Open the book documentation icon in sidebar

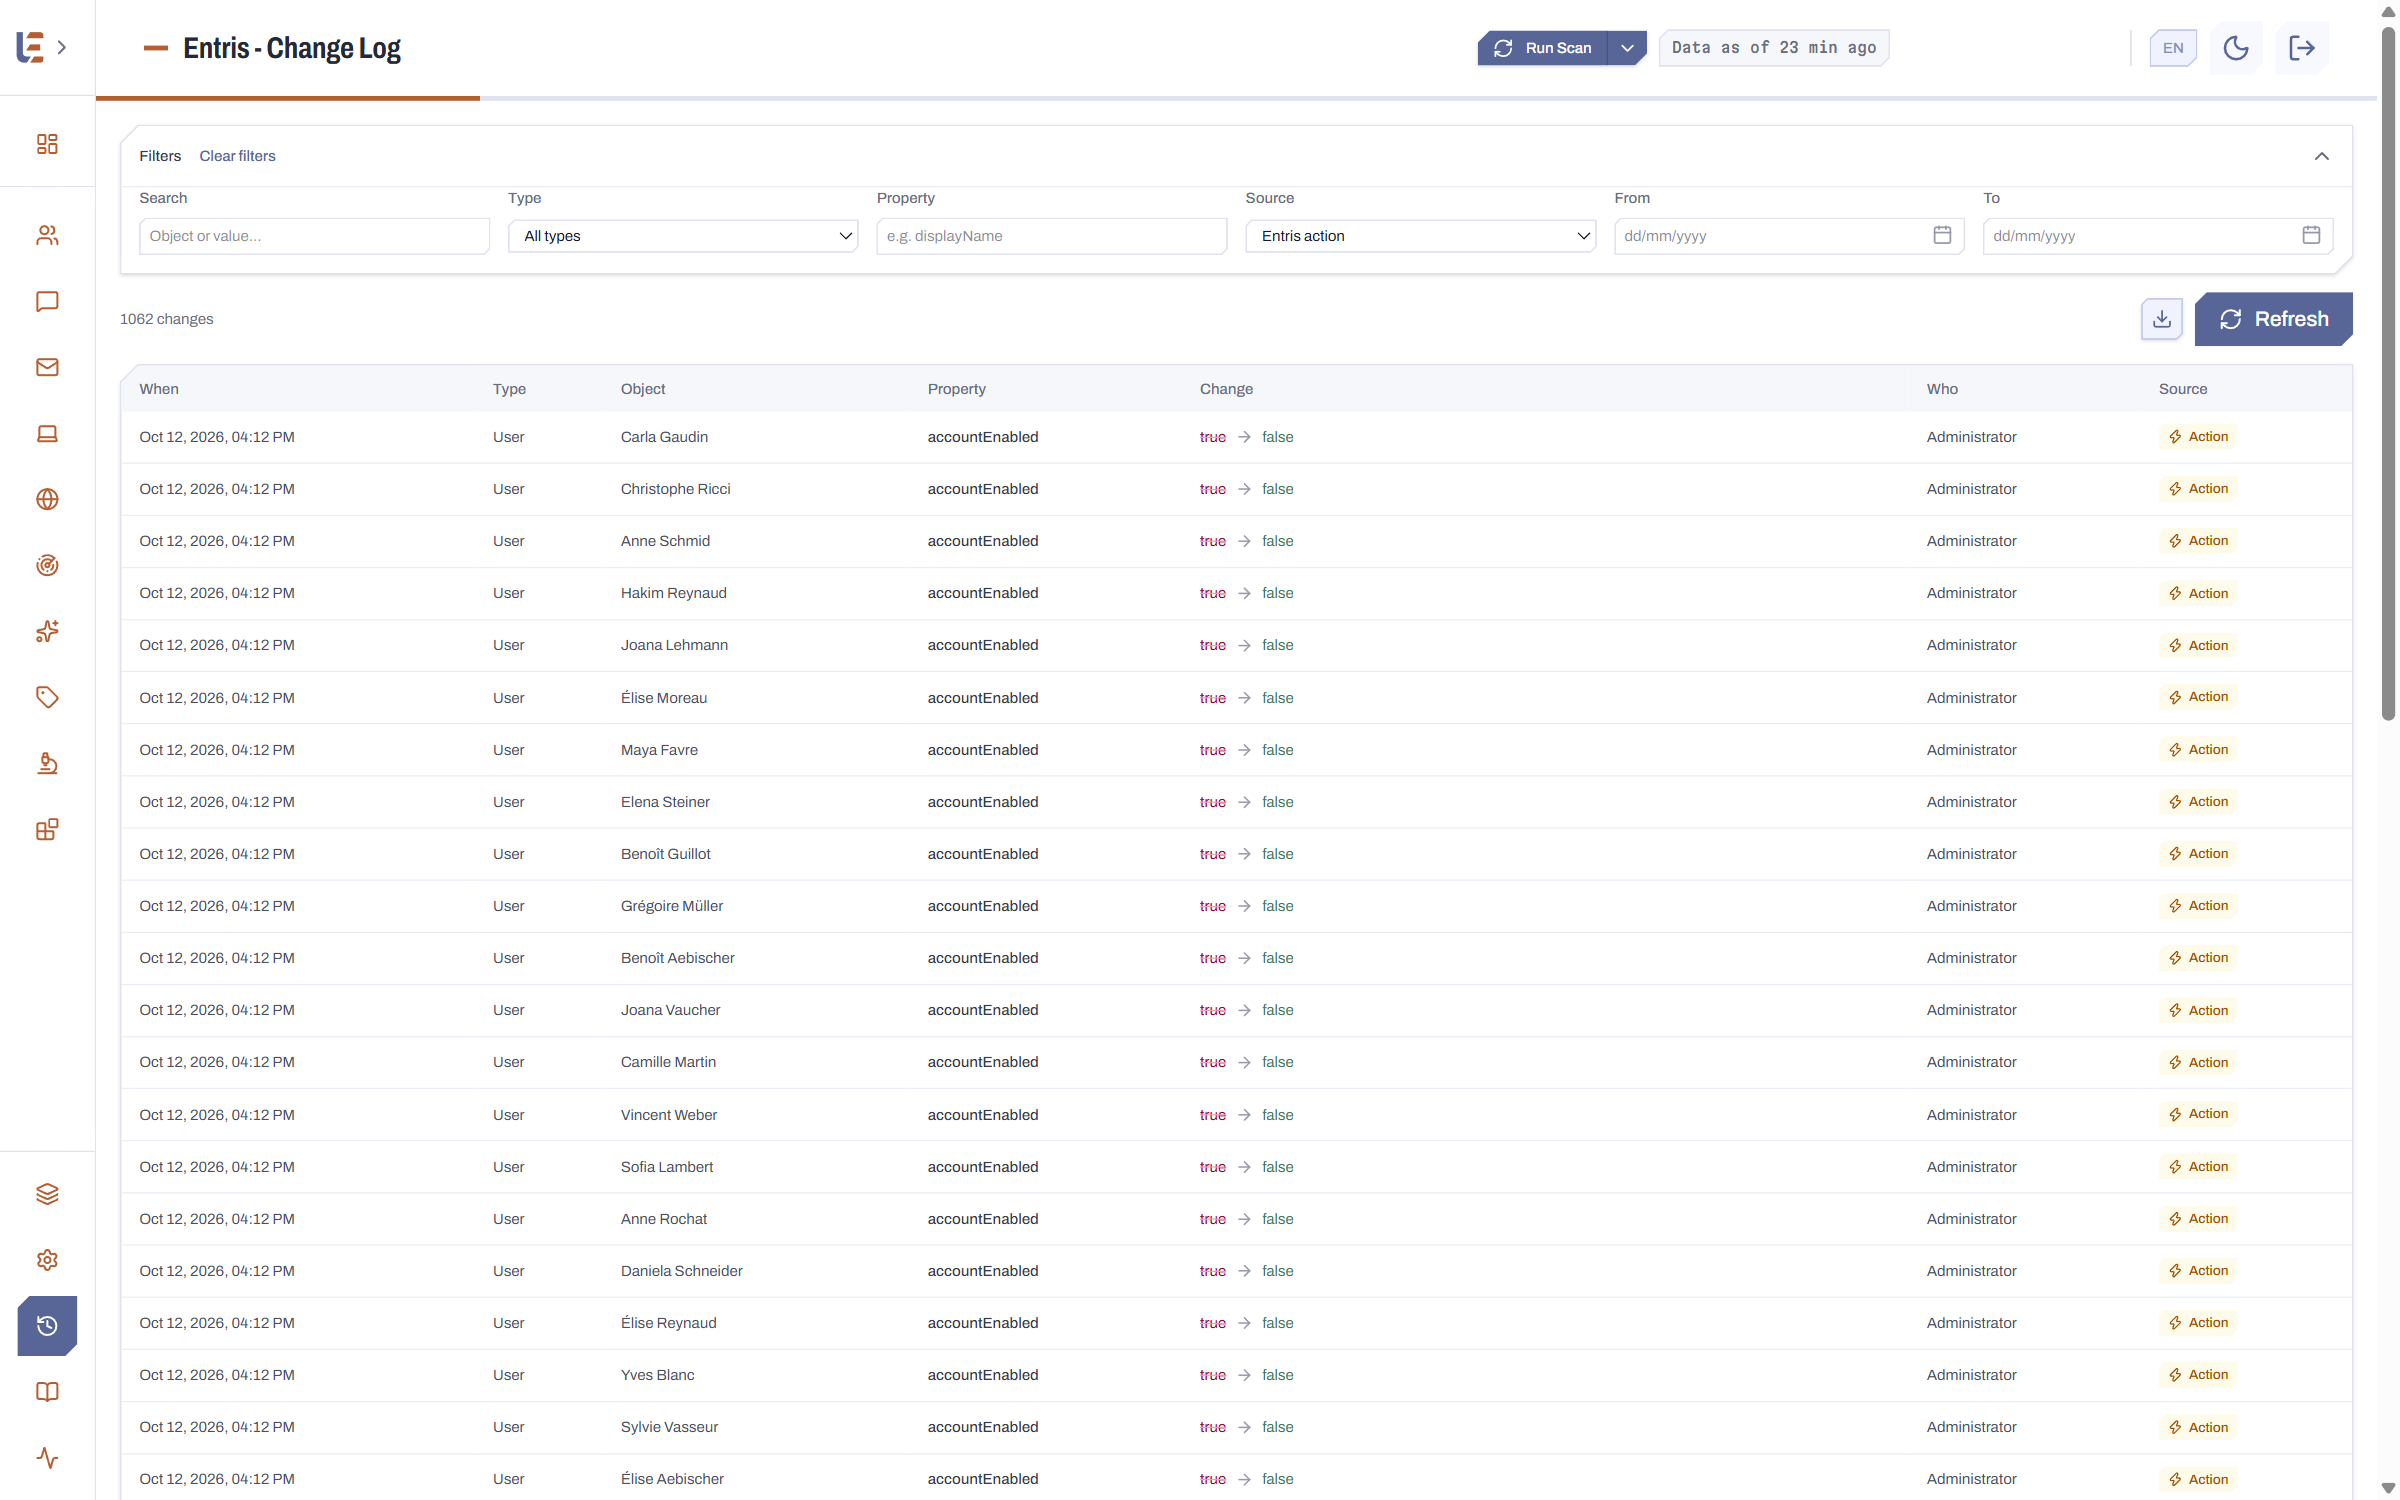point(47,1392)
